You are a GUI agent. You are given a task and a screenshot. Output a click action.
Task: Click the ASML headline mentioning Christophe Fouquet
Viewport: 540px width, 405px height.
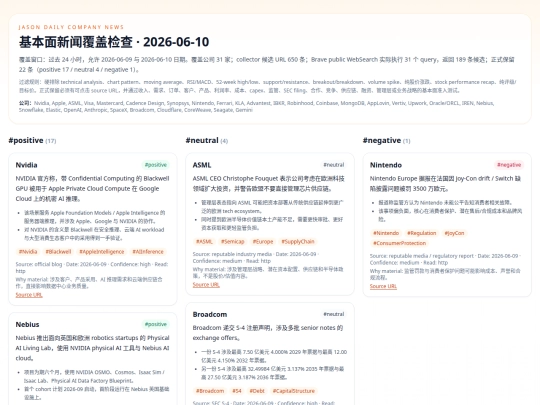point(269,184)
